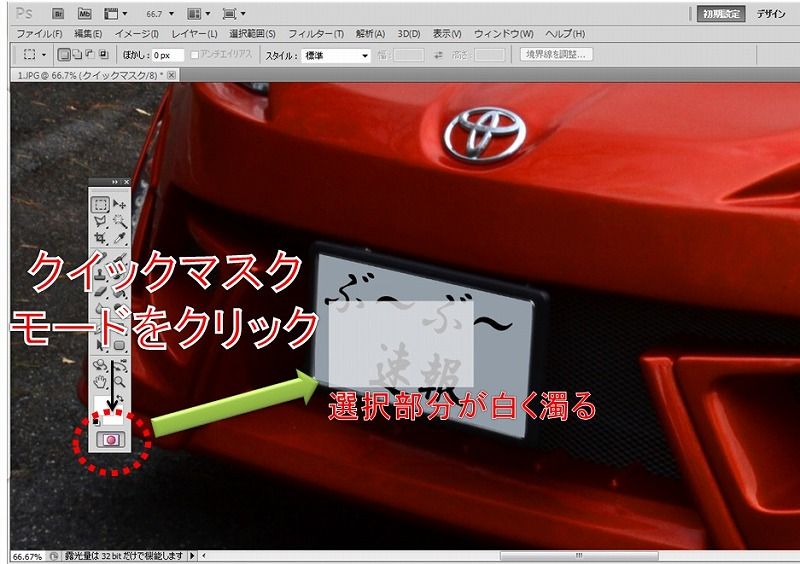Viewport: 800px width, 564px height.
Task: Open the 表示(V) menu
Action: (447, 34)
